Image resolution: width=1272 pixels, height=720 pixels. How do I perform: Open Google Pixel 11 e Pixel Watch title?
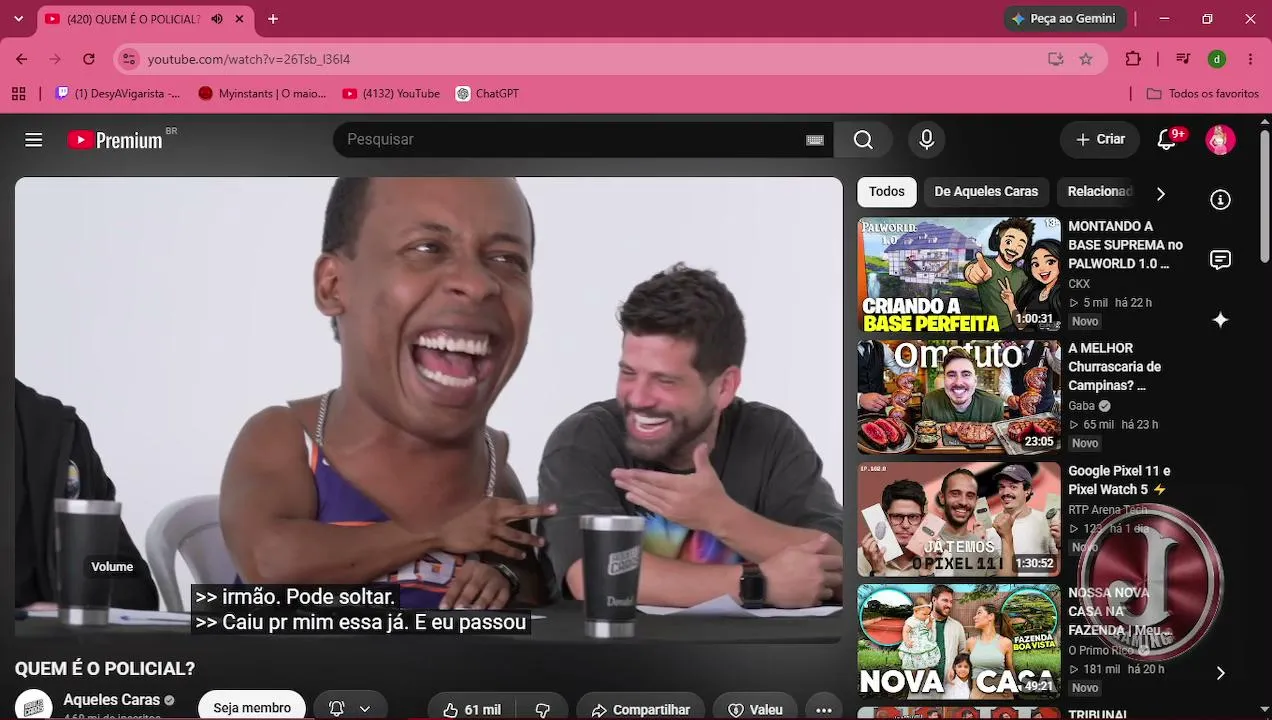[1119, 480]
